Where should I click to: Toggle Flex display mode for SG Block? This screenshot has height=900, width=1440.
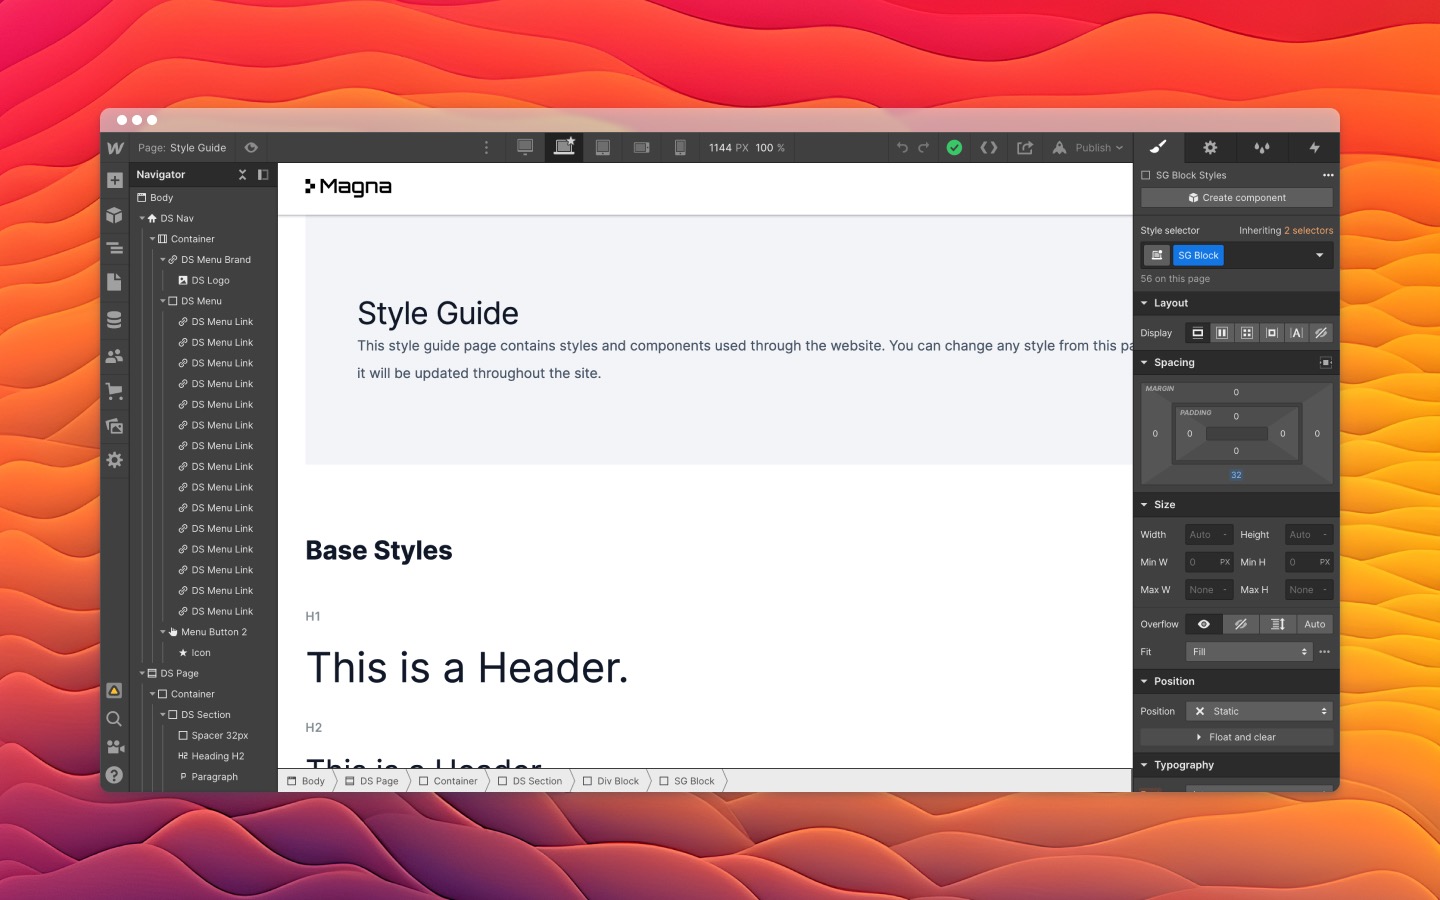click(1222, 332)
